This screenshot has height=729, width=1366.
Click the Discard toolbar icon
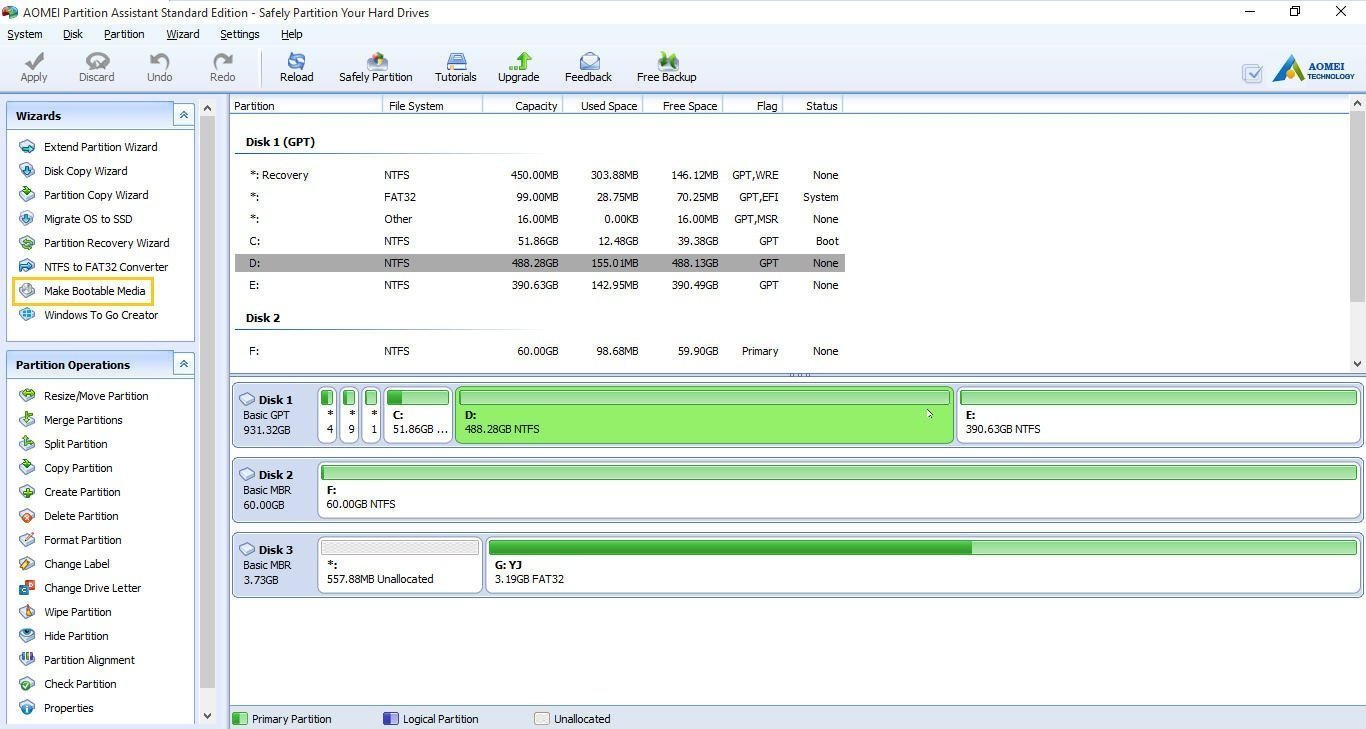tap(97, 62)
